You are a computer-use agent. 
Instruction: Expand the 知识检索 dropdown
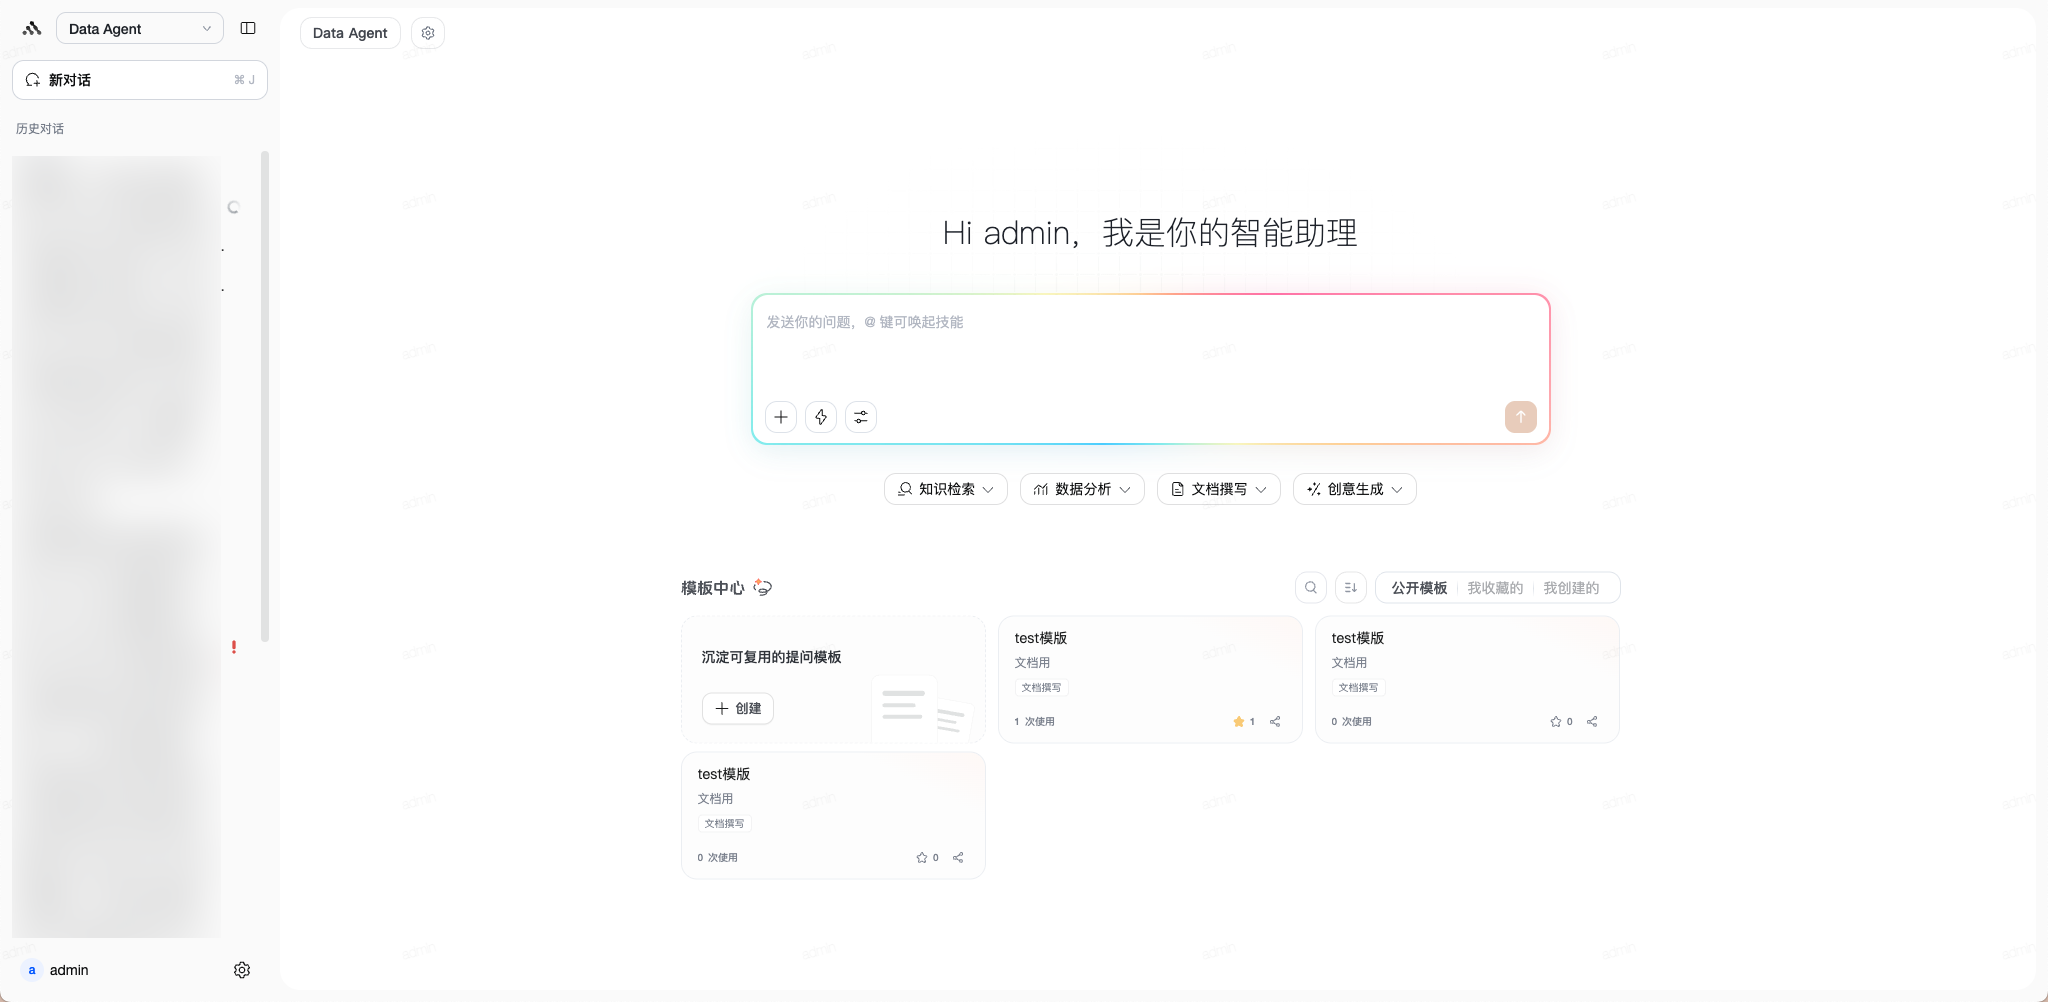(x=946, y=489)
